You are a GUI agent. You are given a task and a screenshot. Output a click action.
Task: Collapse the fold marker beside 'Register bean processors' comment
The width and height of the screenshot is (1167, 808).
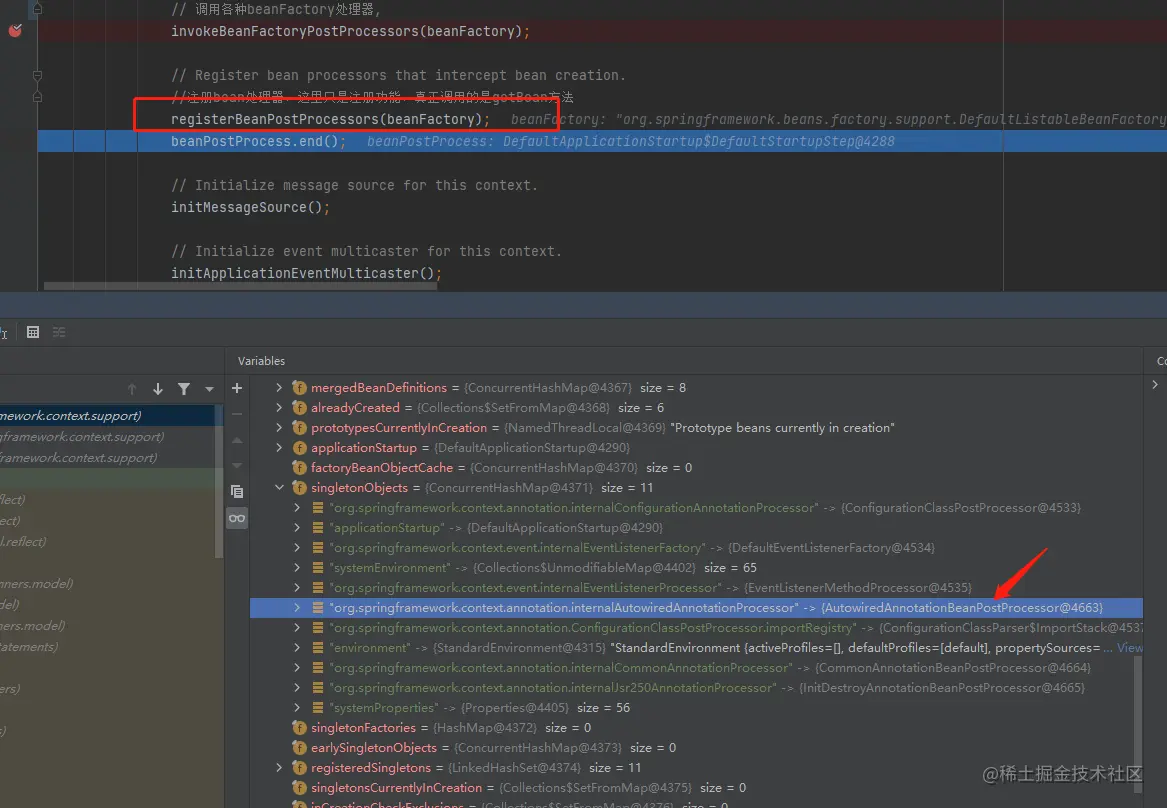(37, 75)
